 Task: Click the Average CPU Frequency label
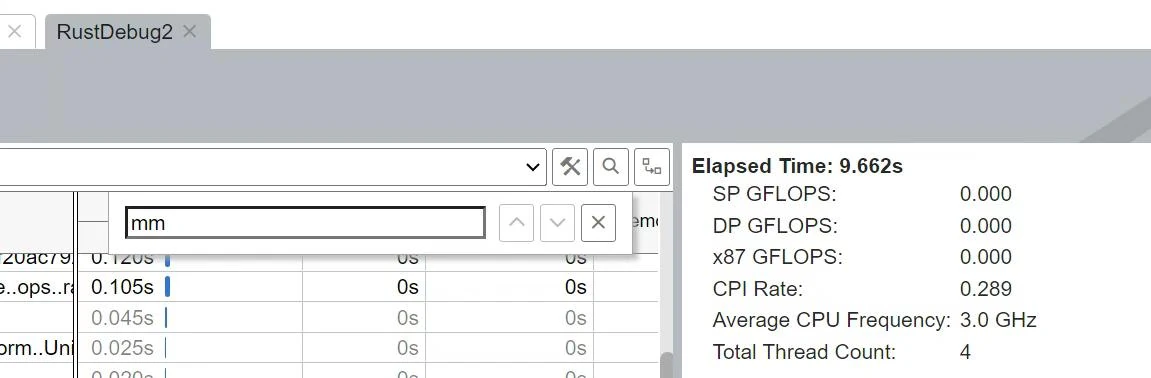click(832, 321)
